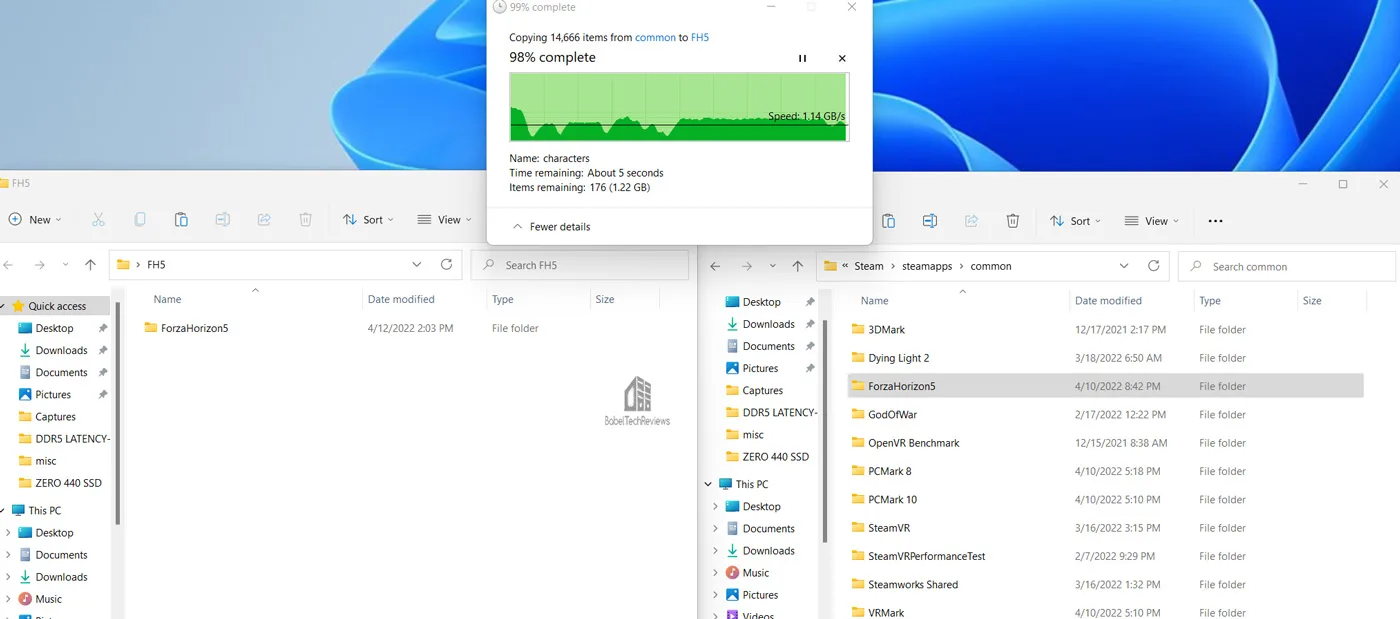Screen dimensions: 1400x619
Task: Click the Search common field
Action: 1286,266
